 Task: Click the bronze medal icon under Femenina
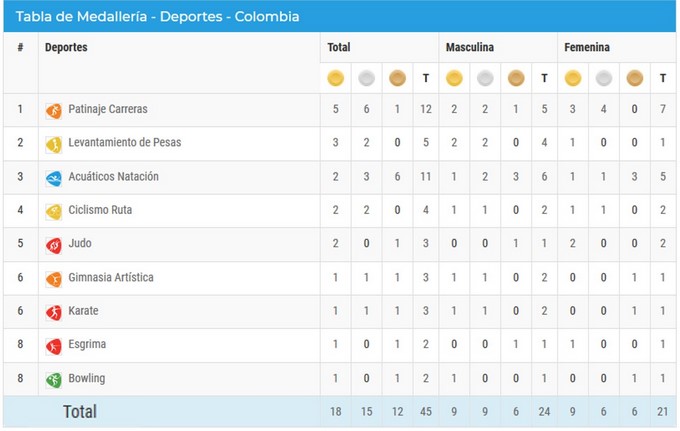(x=633, y=78)
